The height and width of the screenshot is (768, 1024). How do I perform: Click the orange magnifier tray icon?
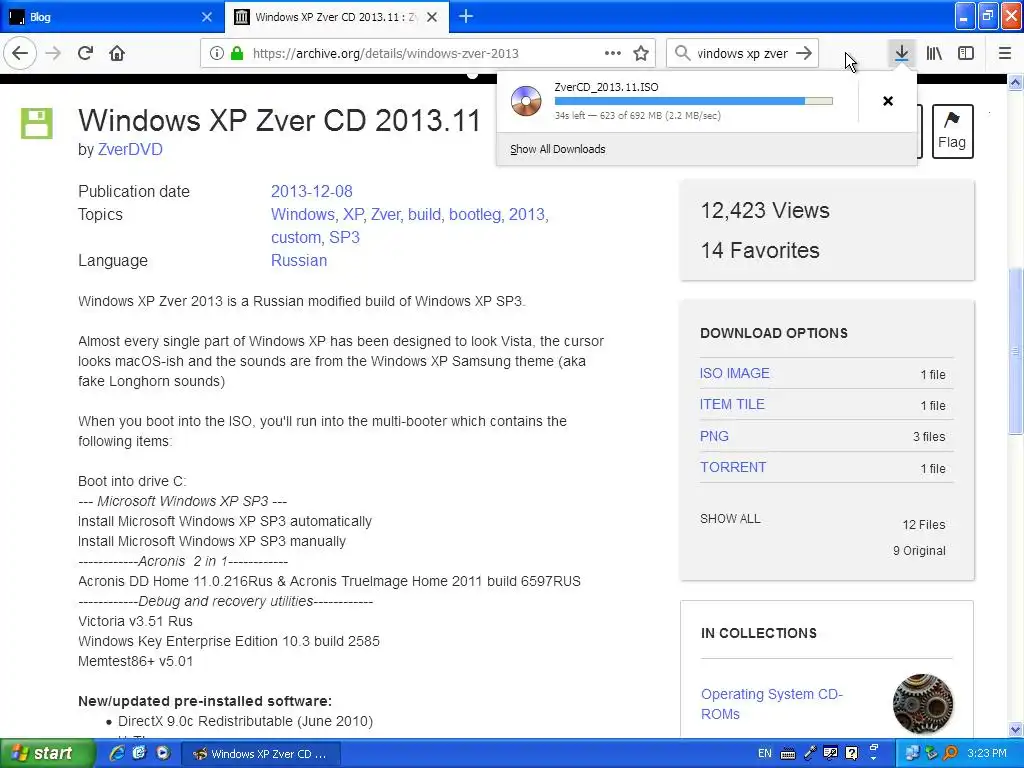click(x=951, y=753)
